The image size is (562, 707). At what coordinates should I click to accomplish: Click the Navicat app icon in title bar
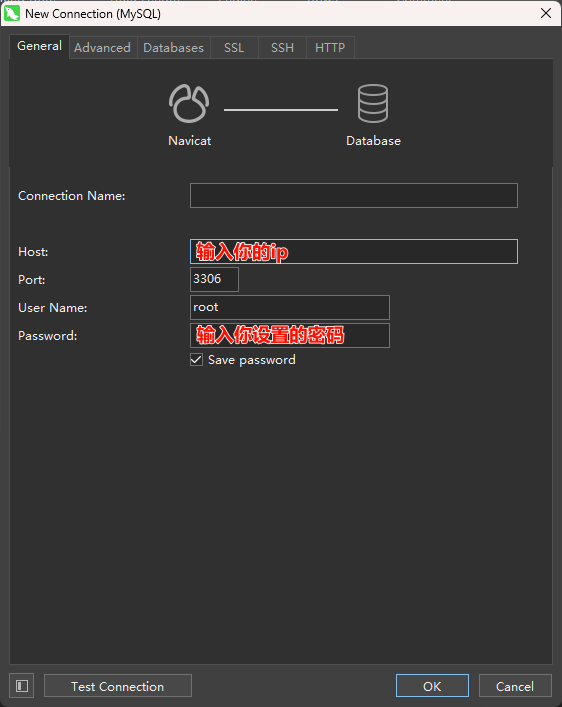[12, 14]
